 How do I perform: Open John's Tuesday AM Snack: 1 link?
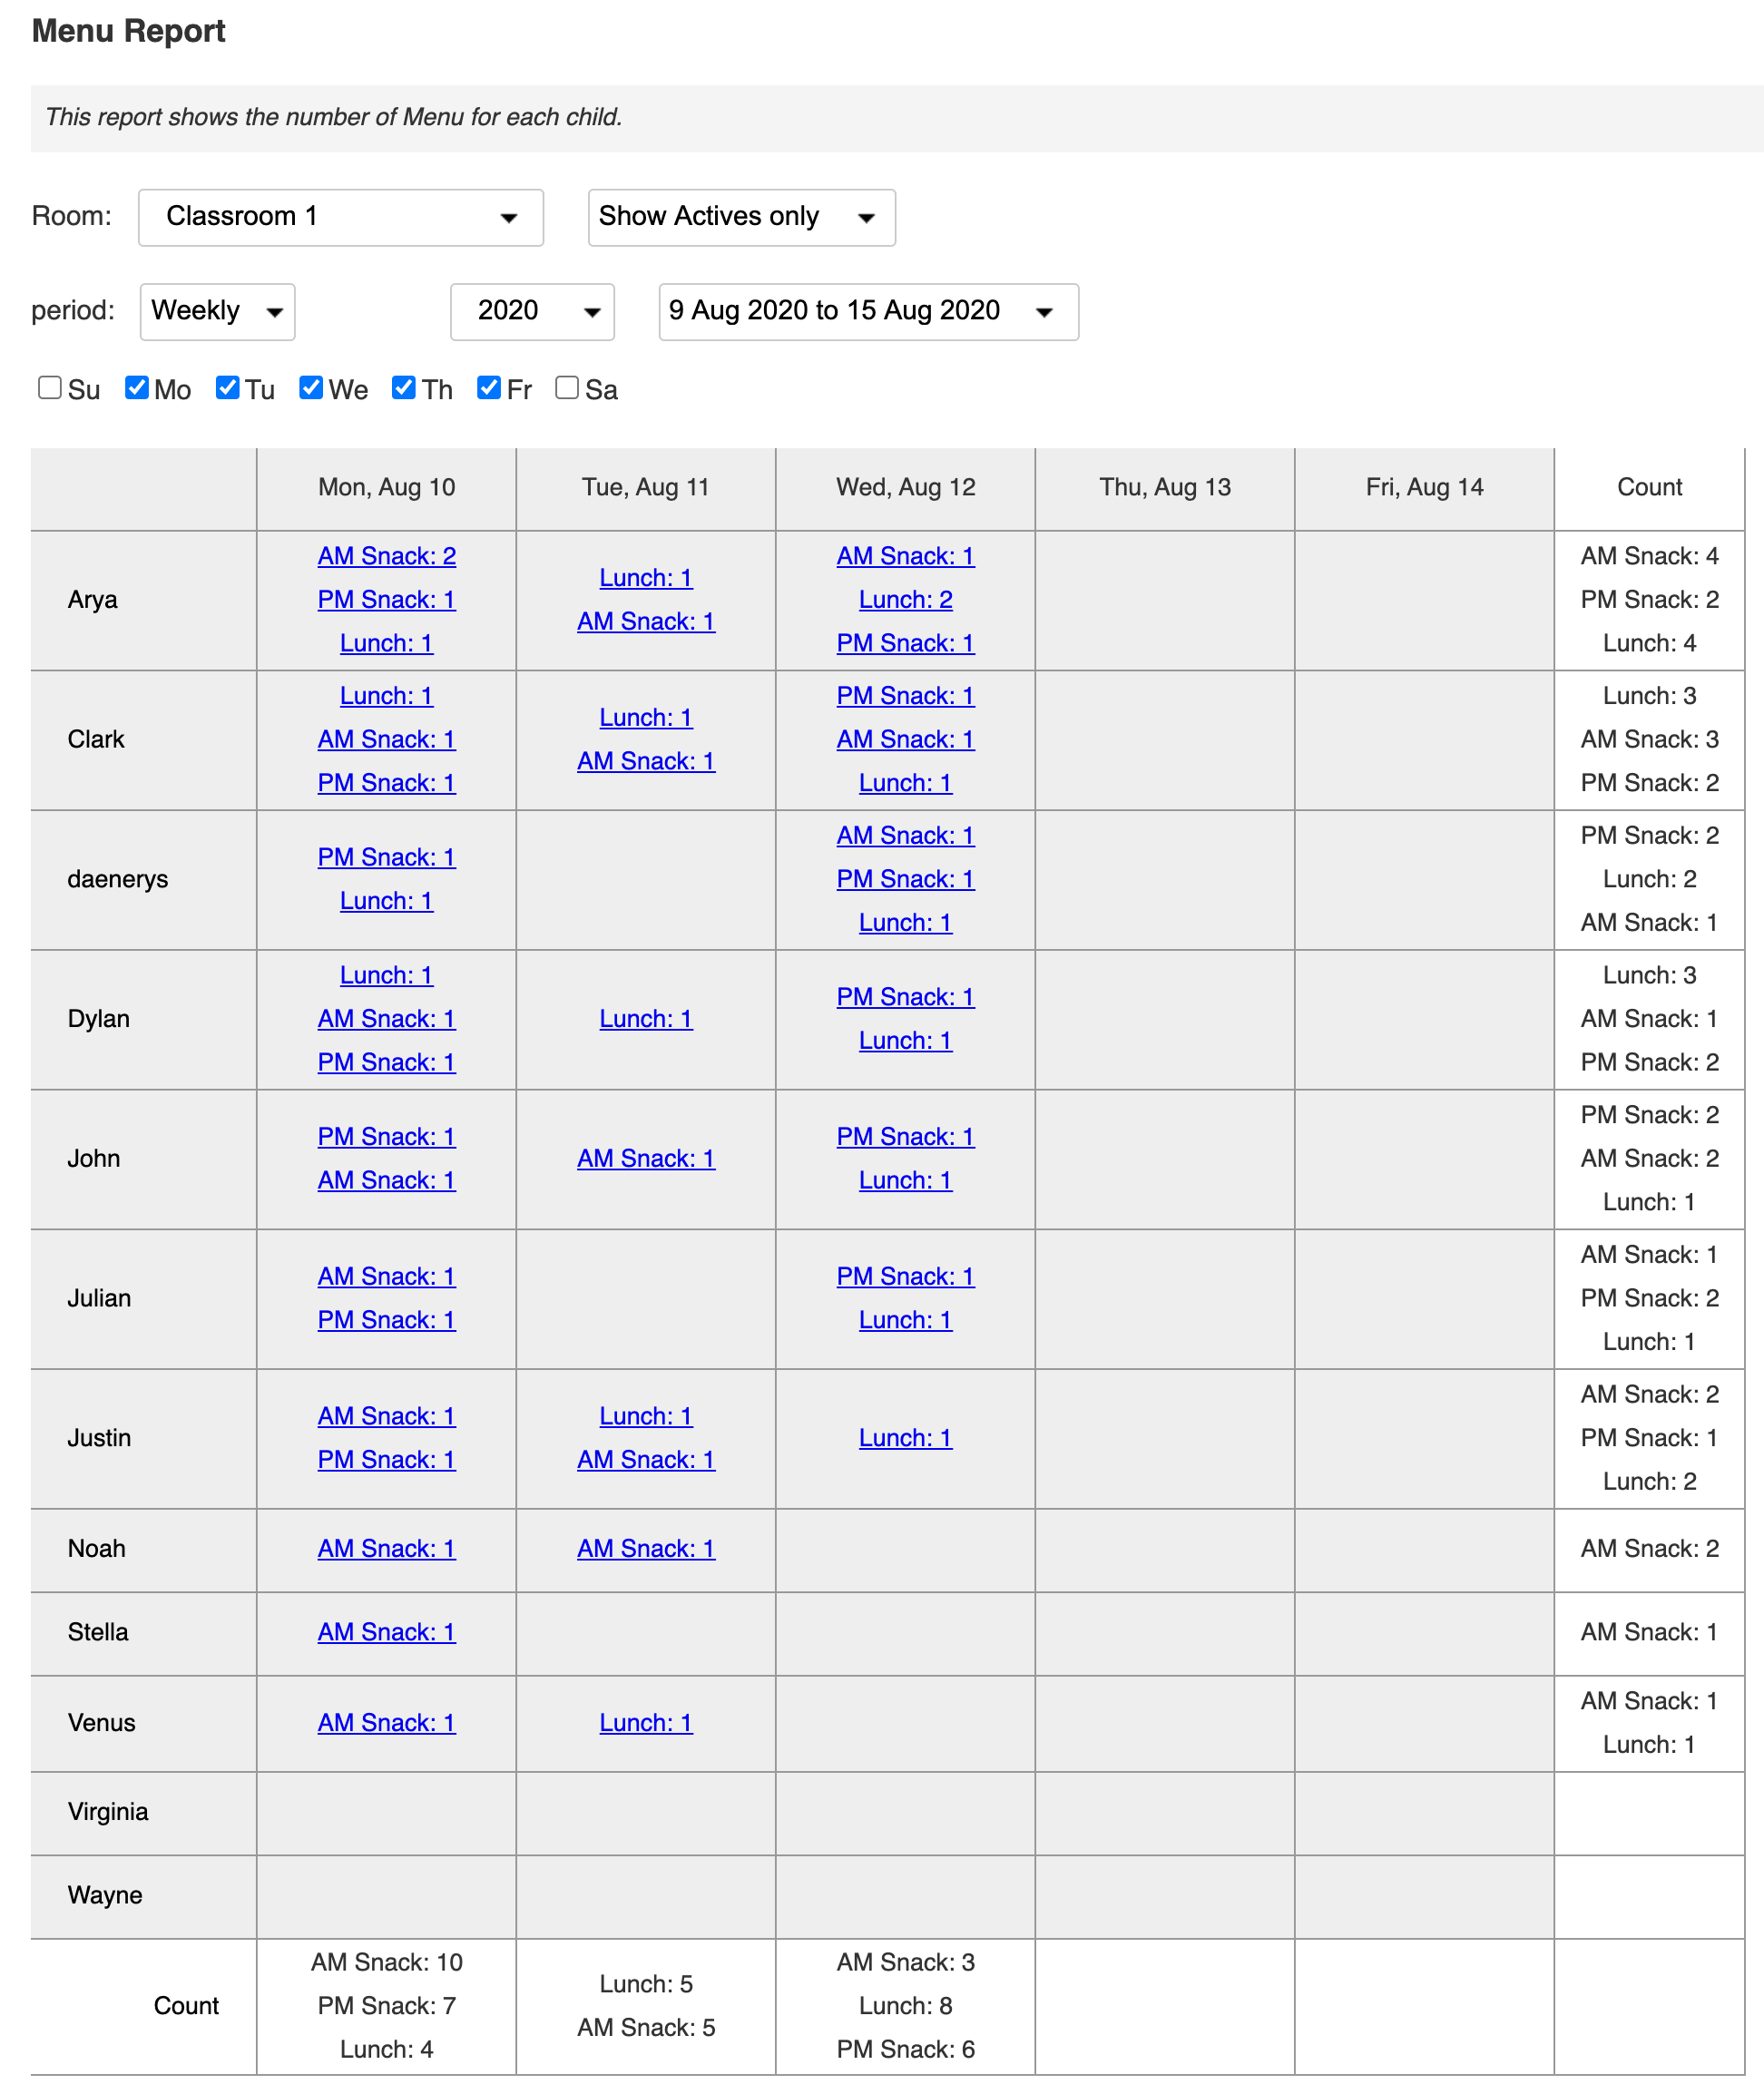(645, 1159)
